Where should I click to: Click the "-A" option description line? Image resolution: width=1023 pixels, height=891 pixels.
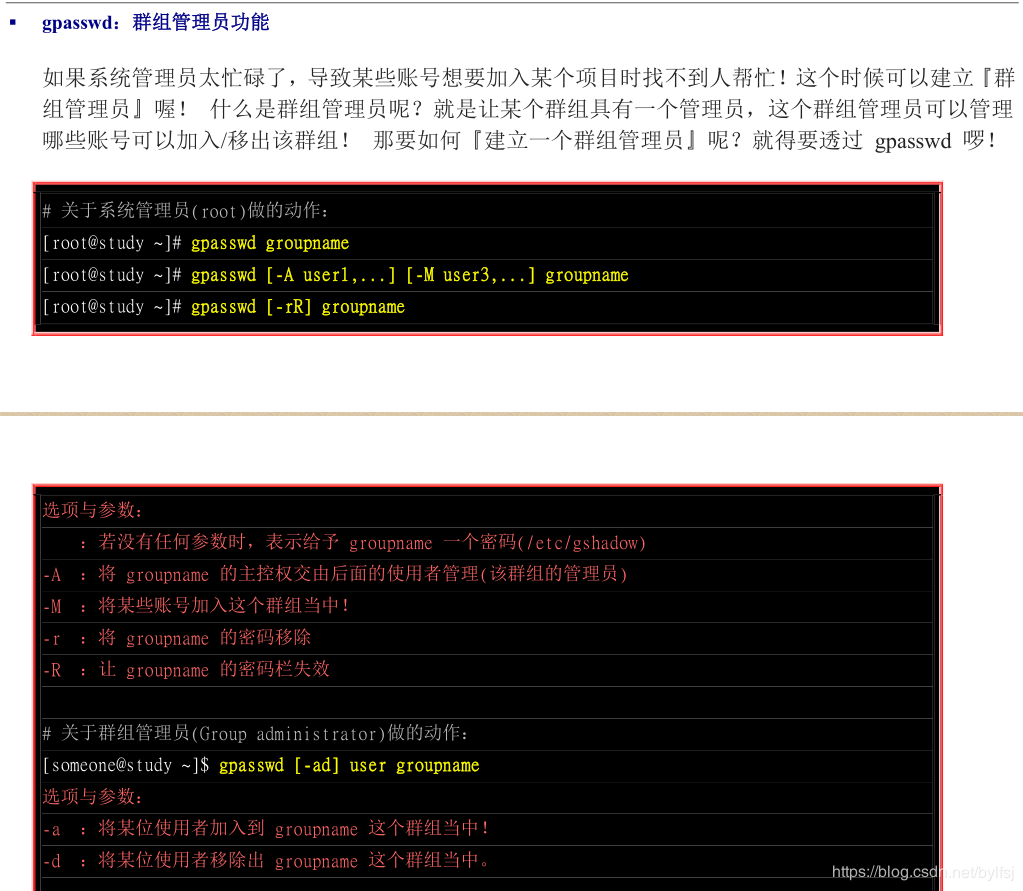(x=335, y=575)
